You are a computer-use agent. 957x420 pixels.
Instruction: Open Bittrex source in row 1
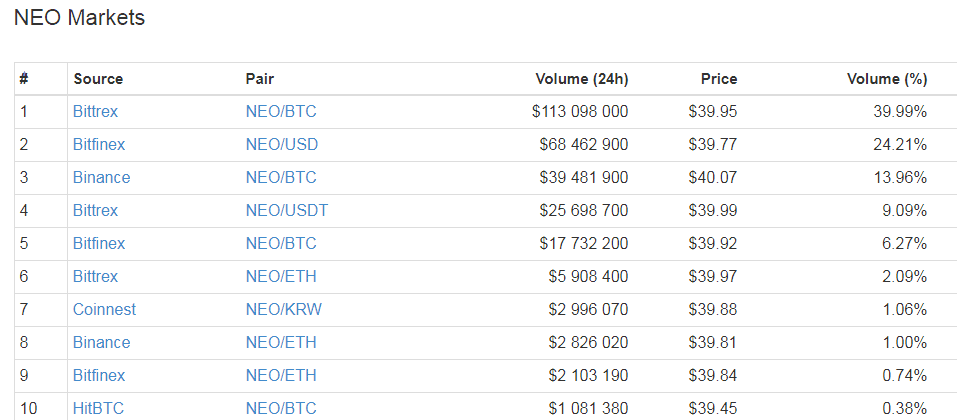(x=95, y=111)
